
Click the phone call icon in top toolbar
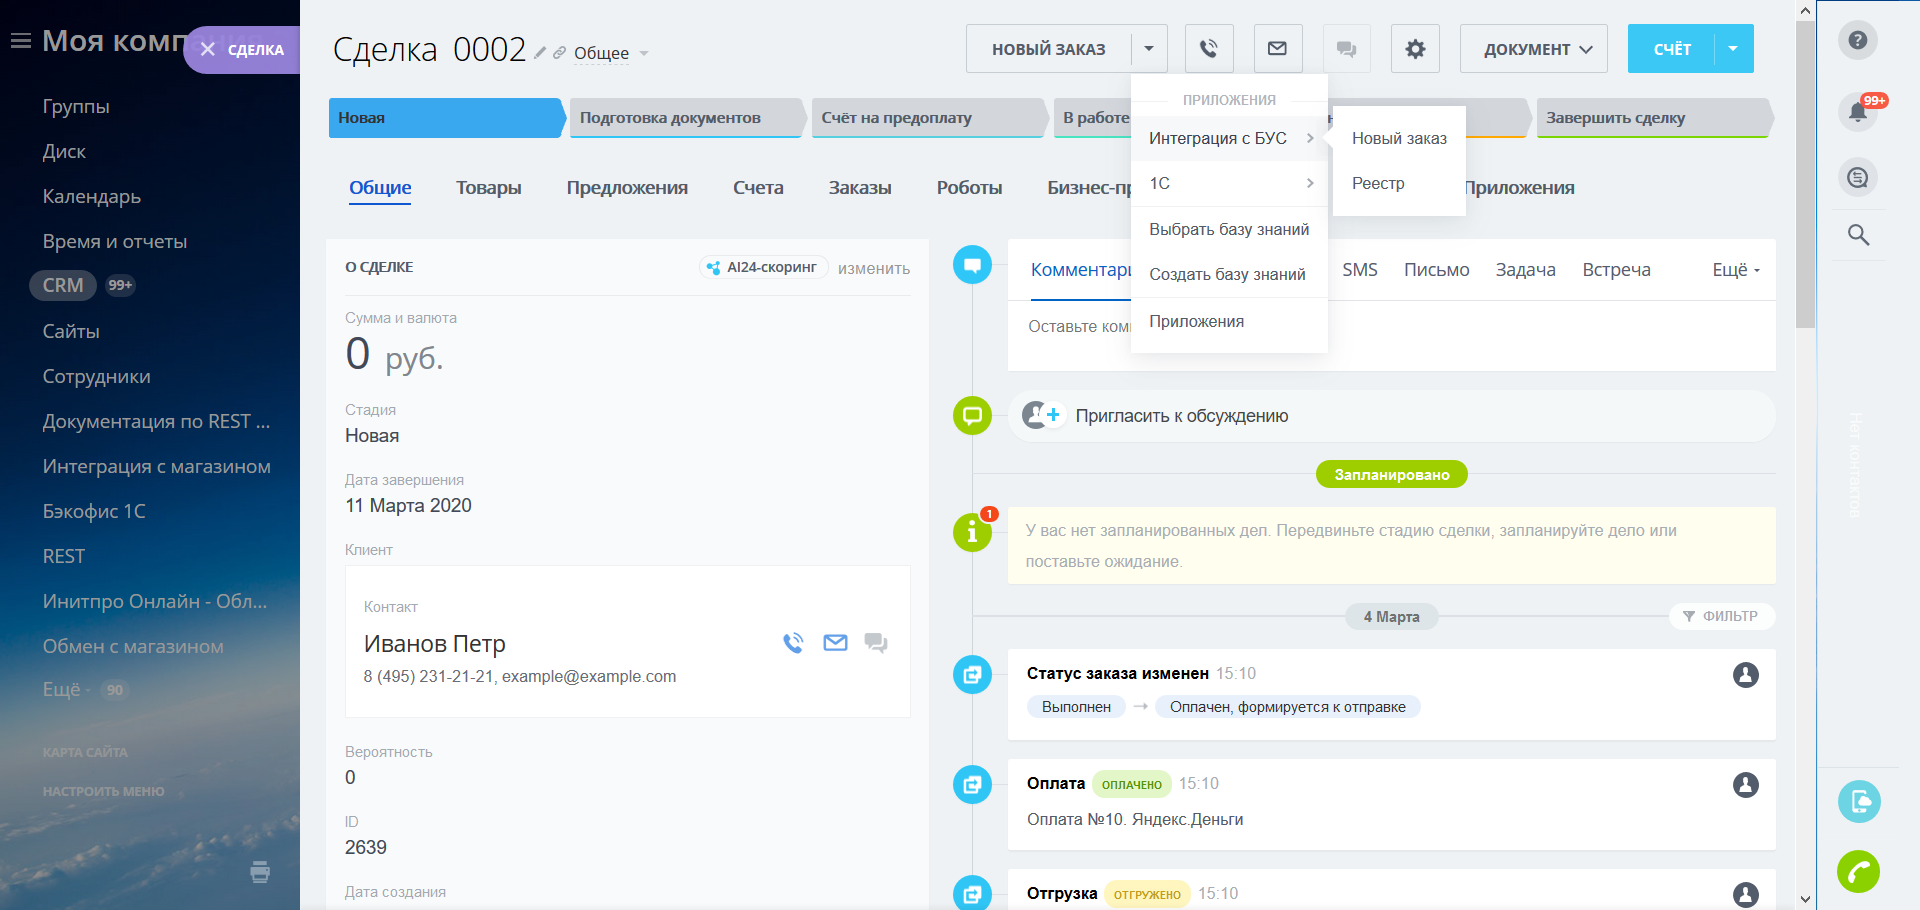[x=1209, y=49]
